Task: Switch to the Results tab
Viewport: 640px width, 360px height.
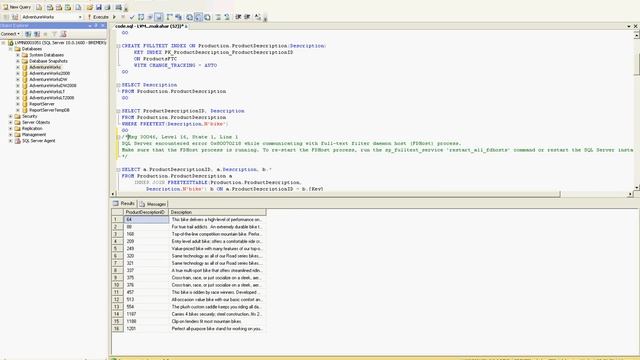Action: pyautogui.click(x=124, y=203)
